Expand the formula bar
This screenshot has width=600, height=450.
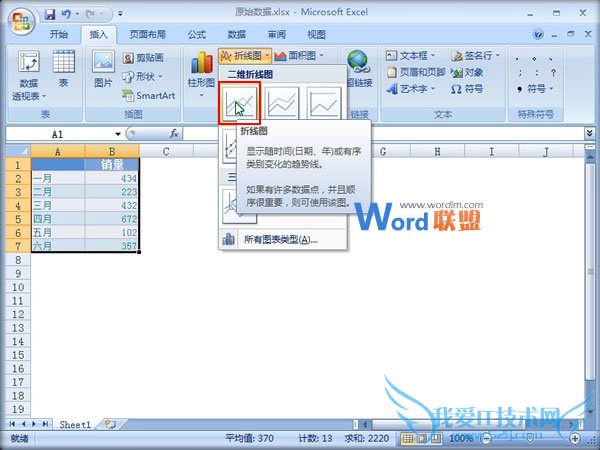589,133
